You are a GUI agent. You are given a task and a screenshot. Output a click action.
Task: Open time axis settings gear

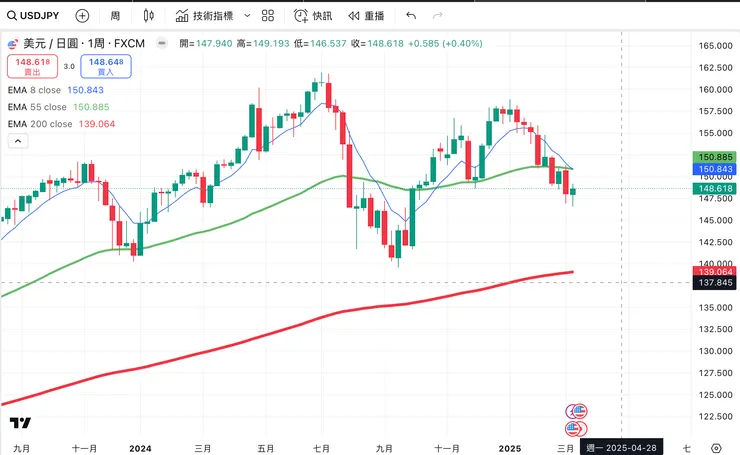tap(716, 448)
